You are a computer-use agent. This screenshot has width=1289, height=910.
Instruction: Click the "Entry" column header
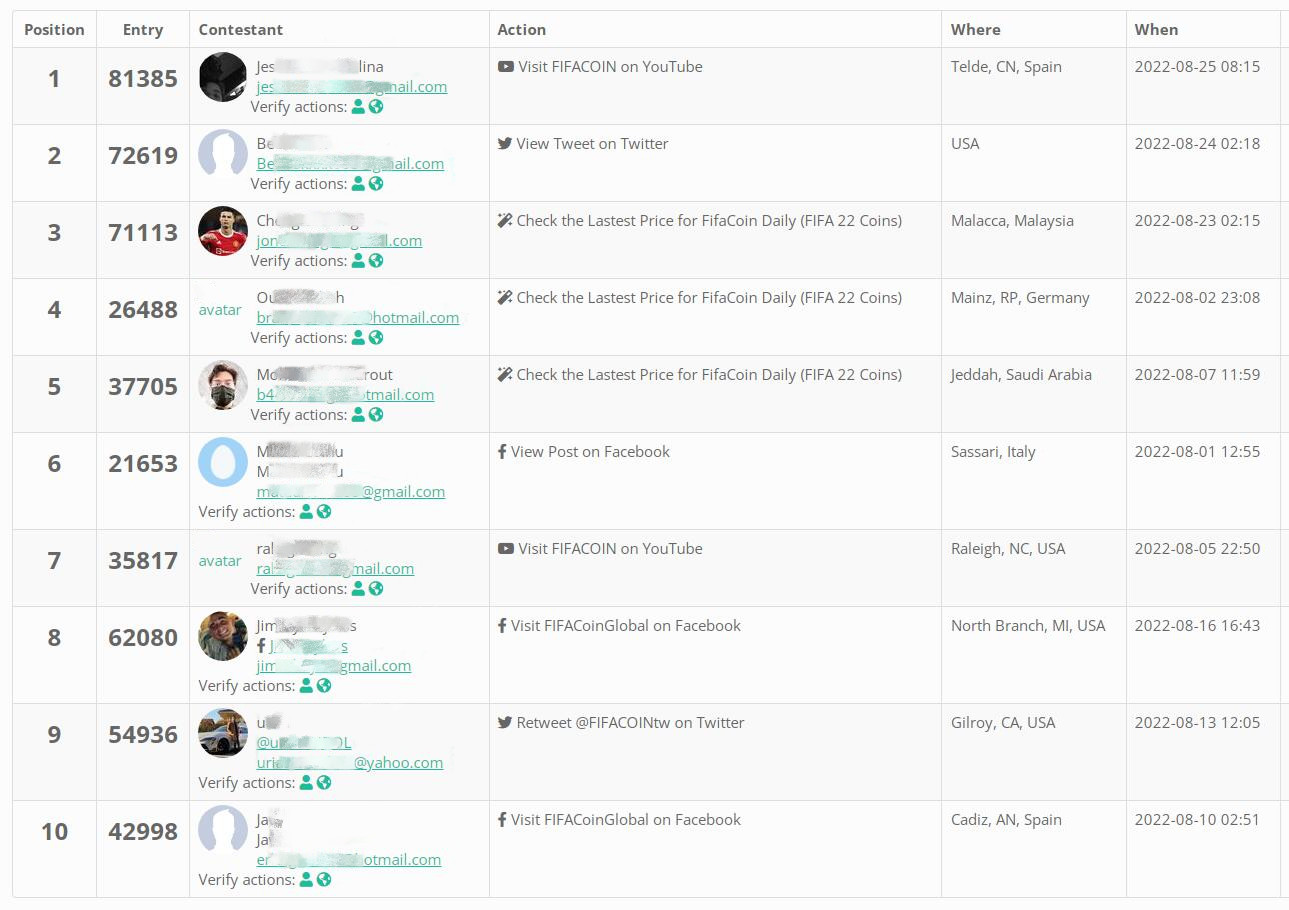coord(143,30)
